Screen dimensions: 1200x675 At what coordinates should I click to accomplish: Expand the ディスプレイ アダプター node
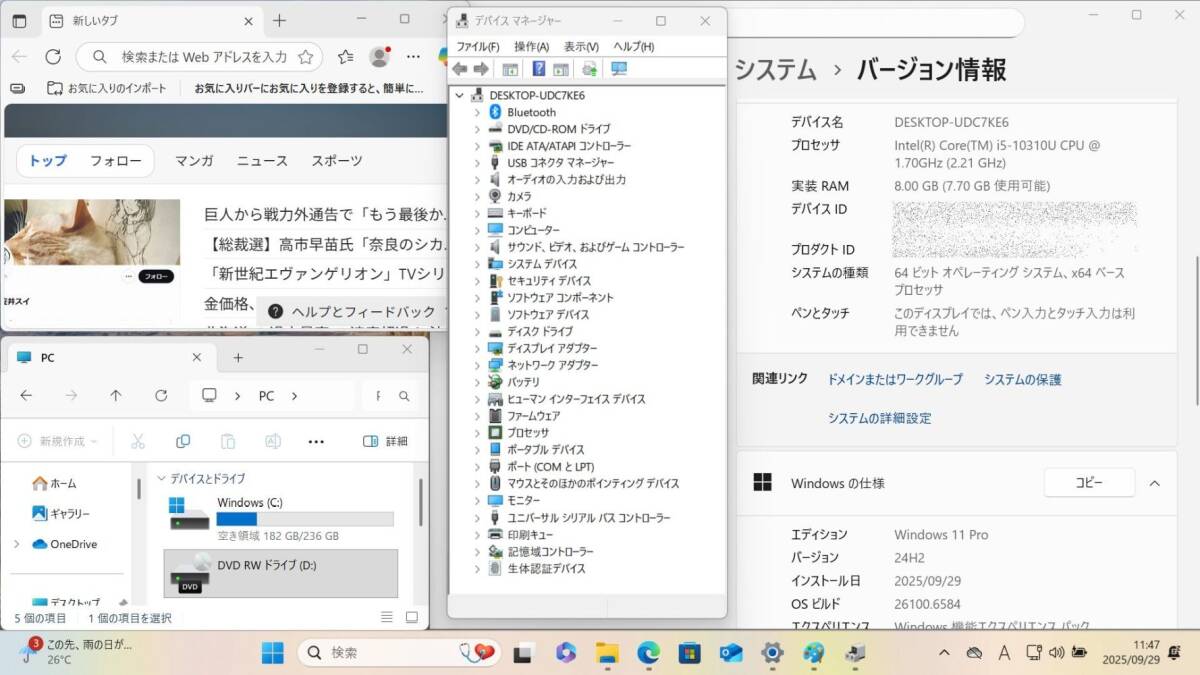click(477, 349)
